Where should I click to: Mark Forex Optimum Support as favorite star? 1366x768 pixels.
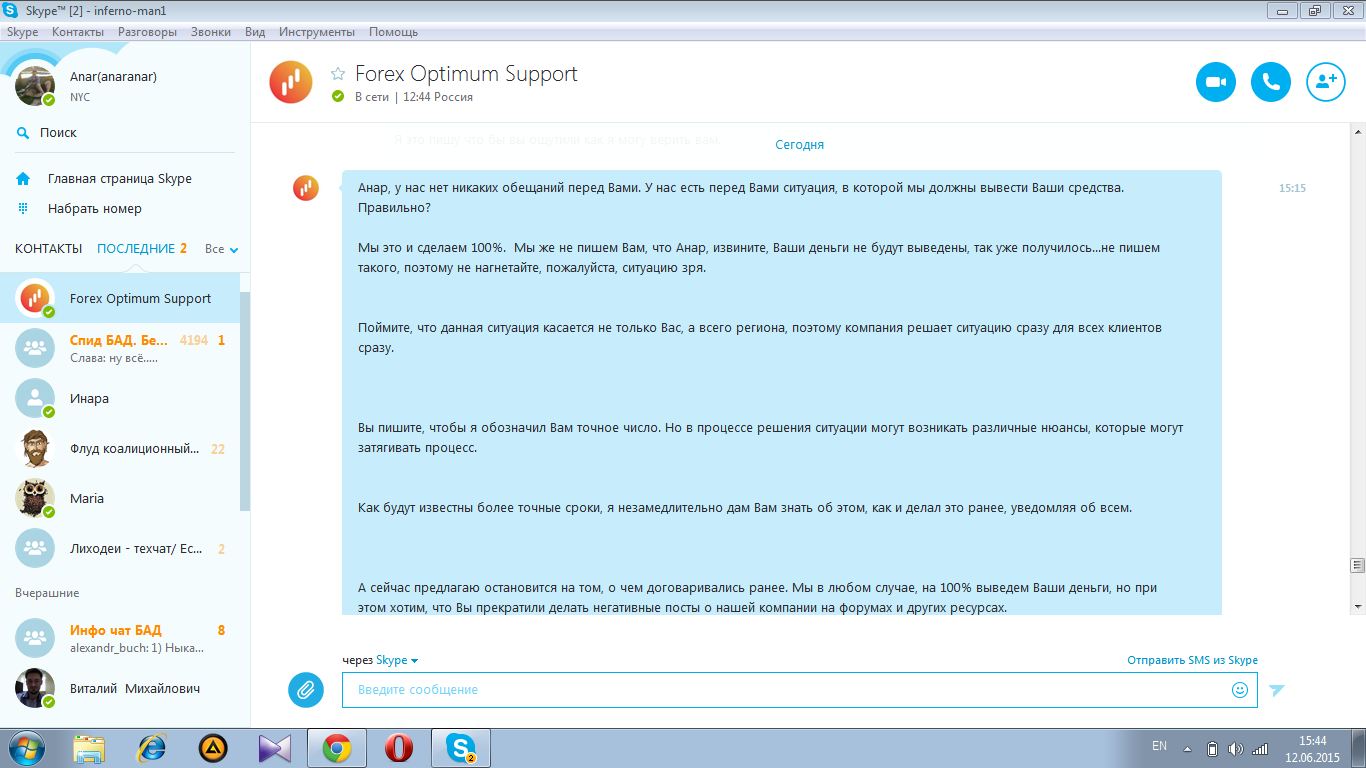click(338, 74)
